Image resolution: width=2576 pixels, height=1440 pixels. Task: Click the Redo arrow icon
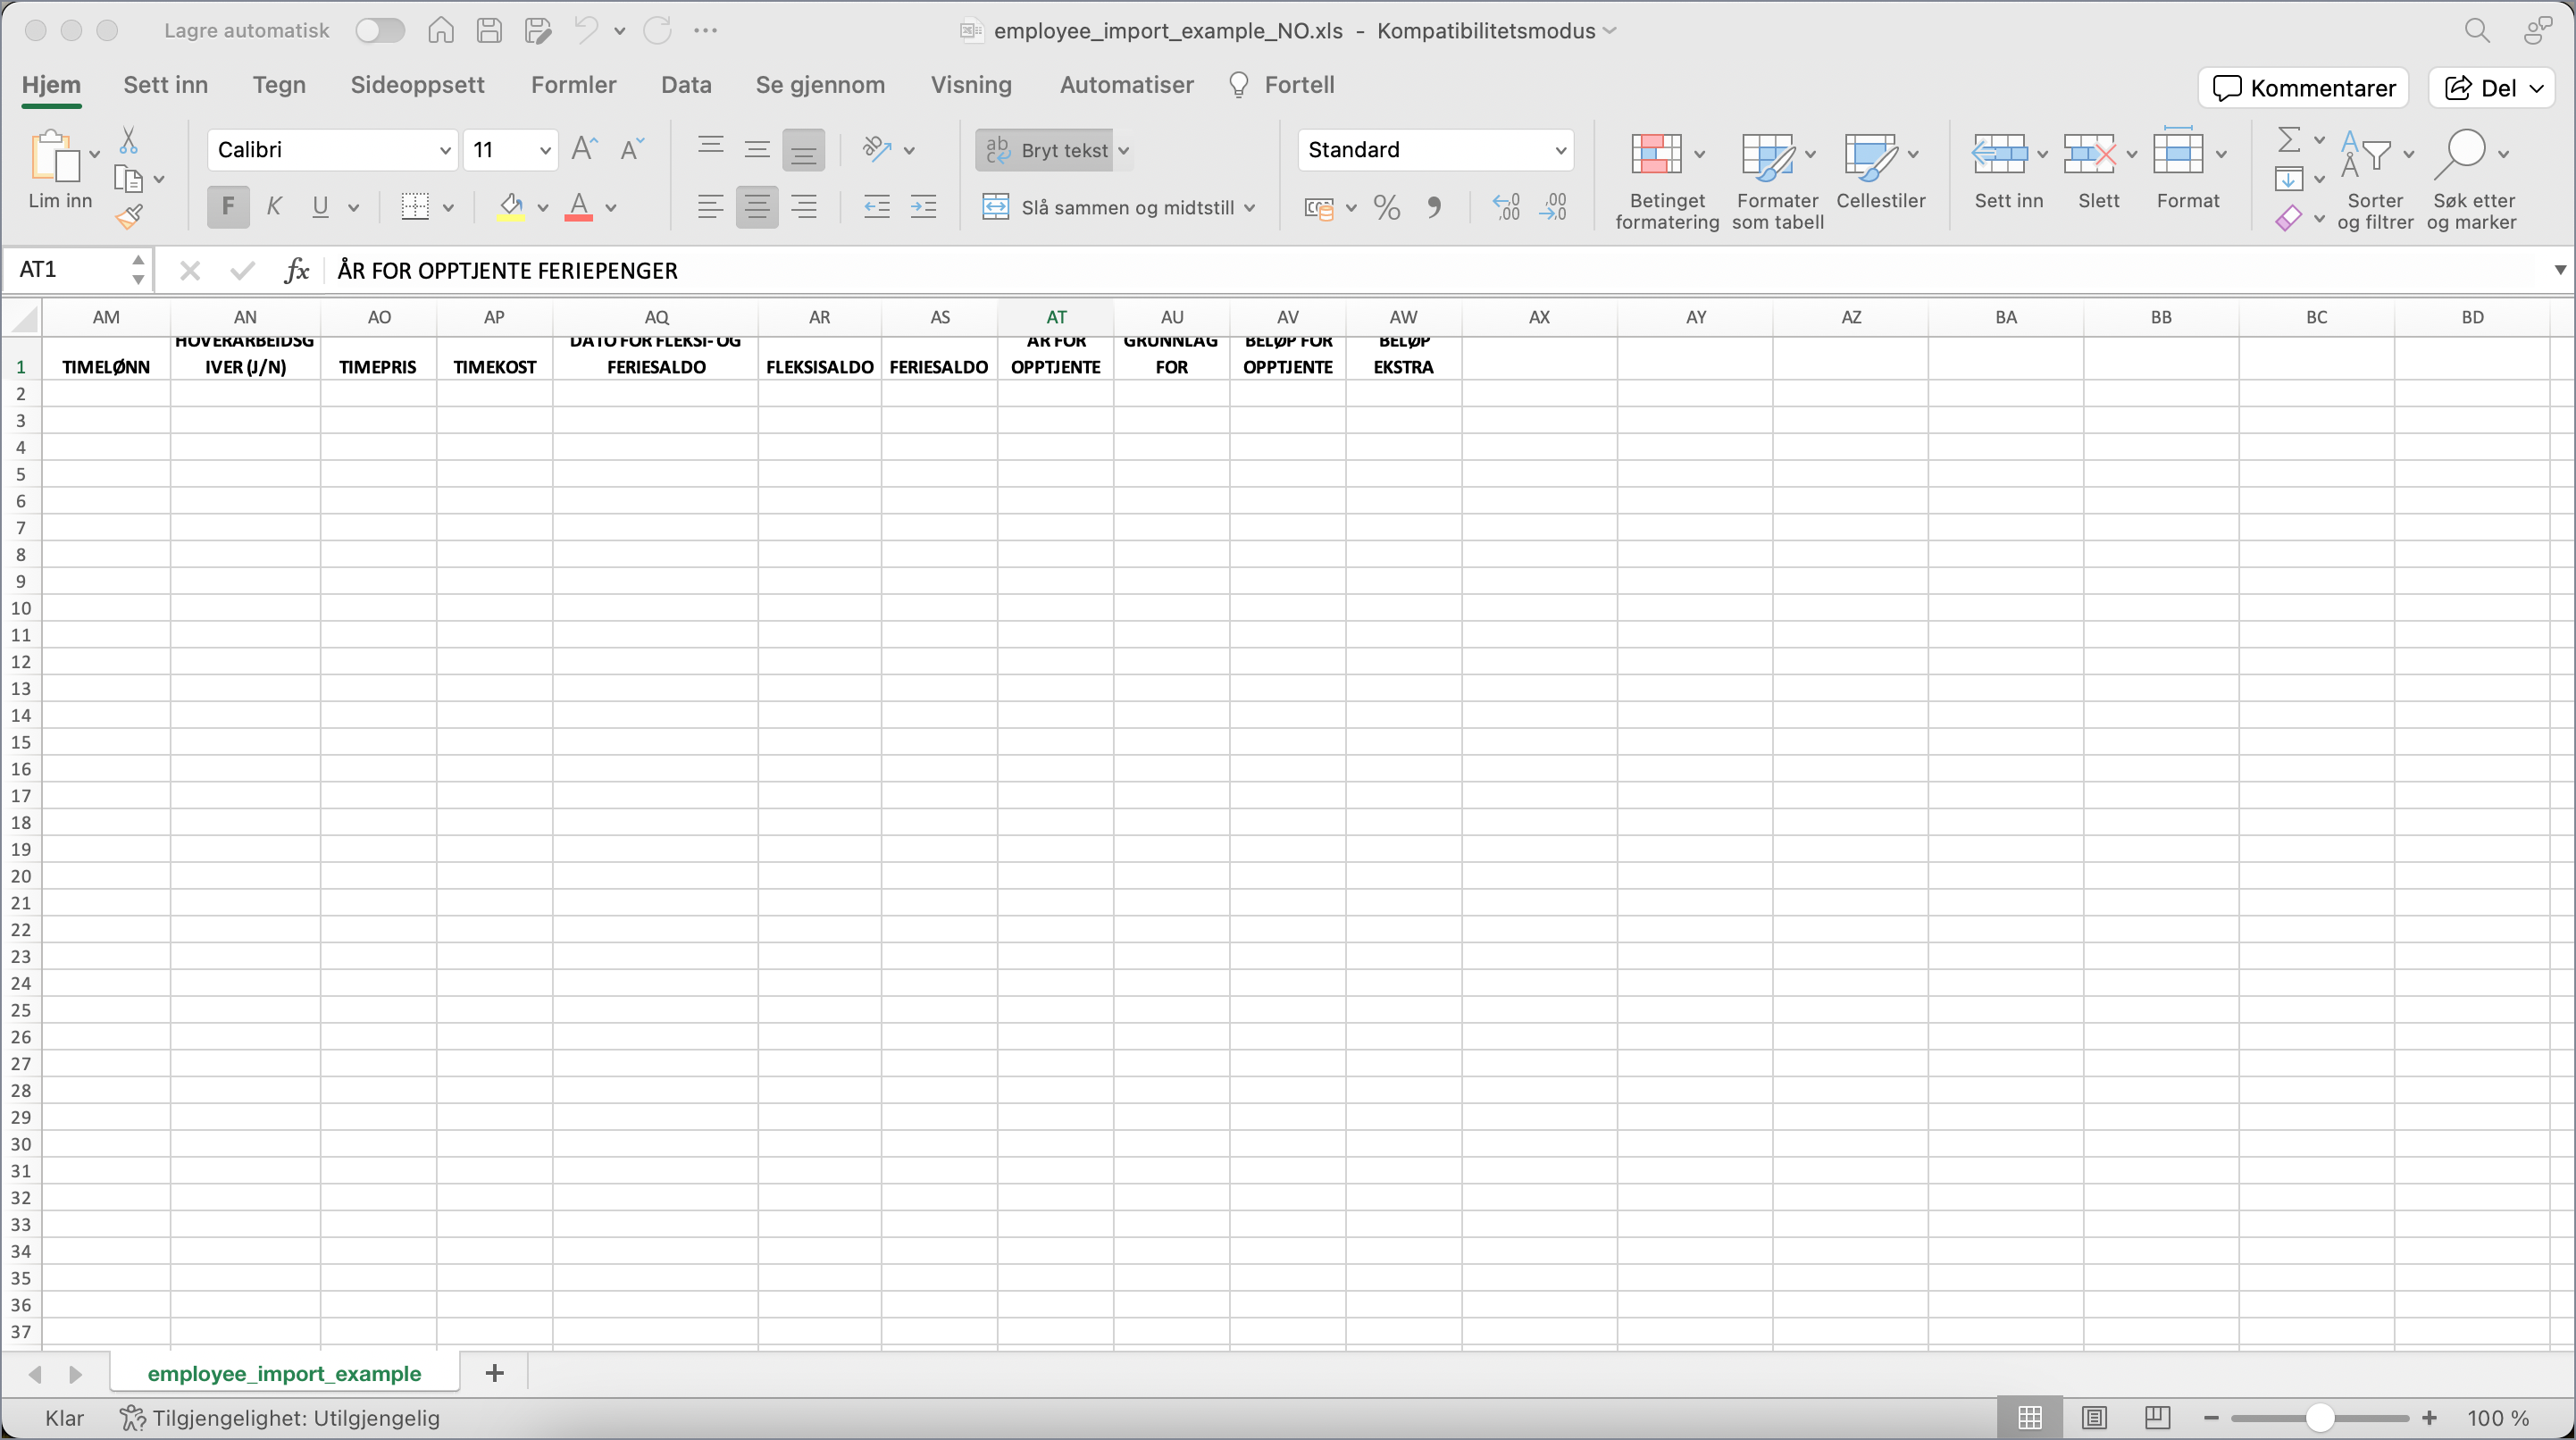[657, 30]
